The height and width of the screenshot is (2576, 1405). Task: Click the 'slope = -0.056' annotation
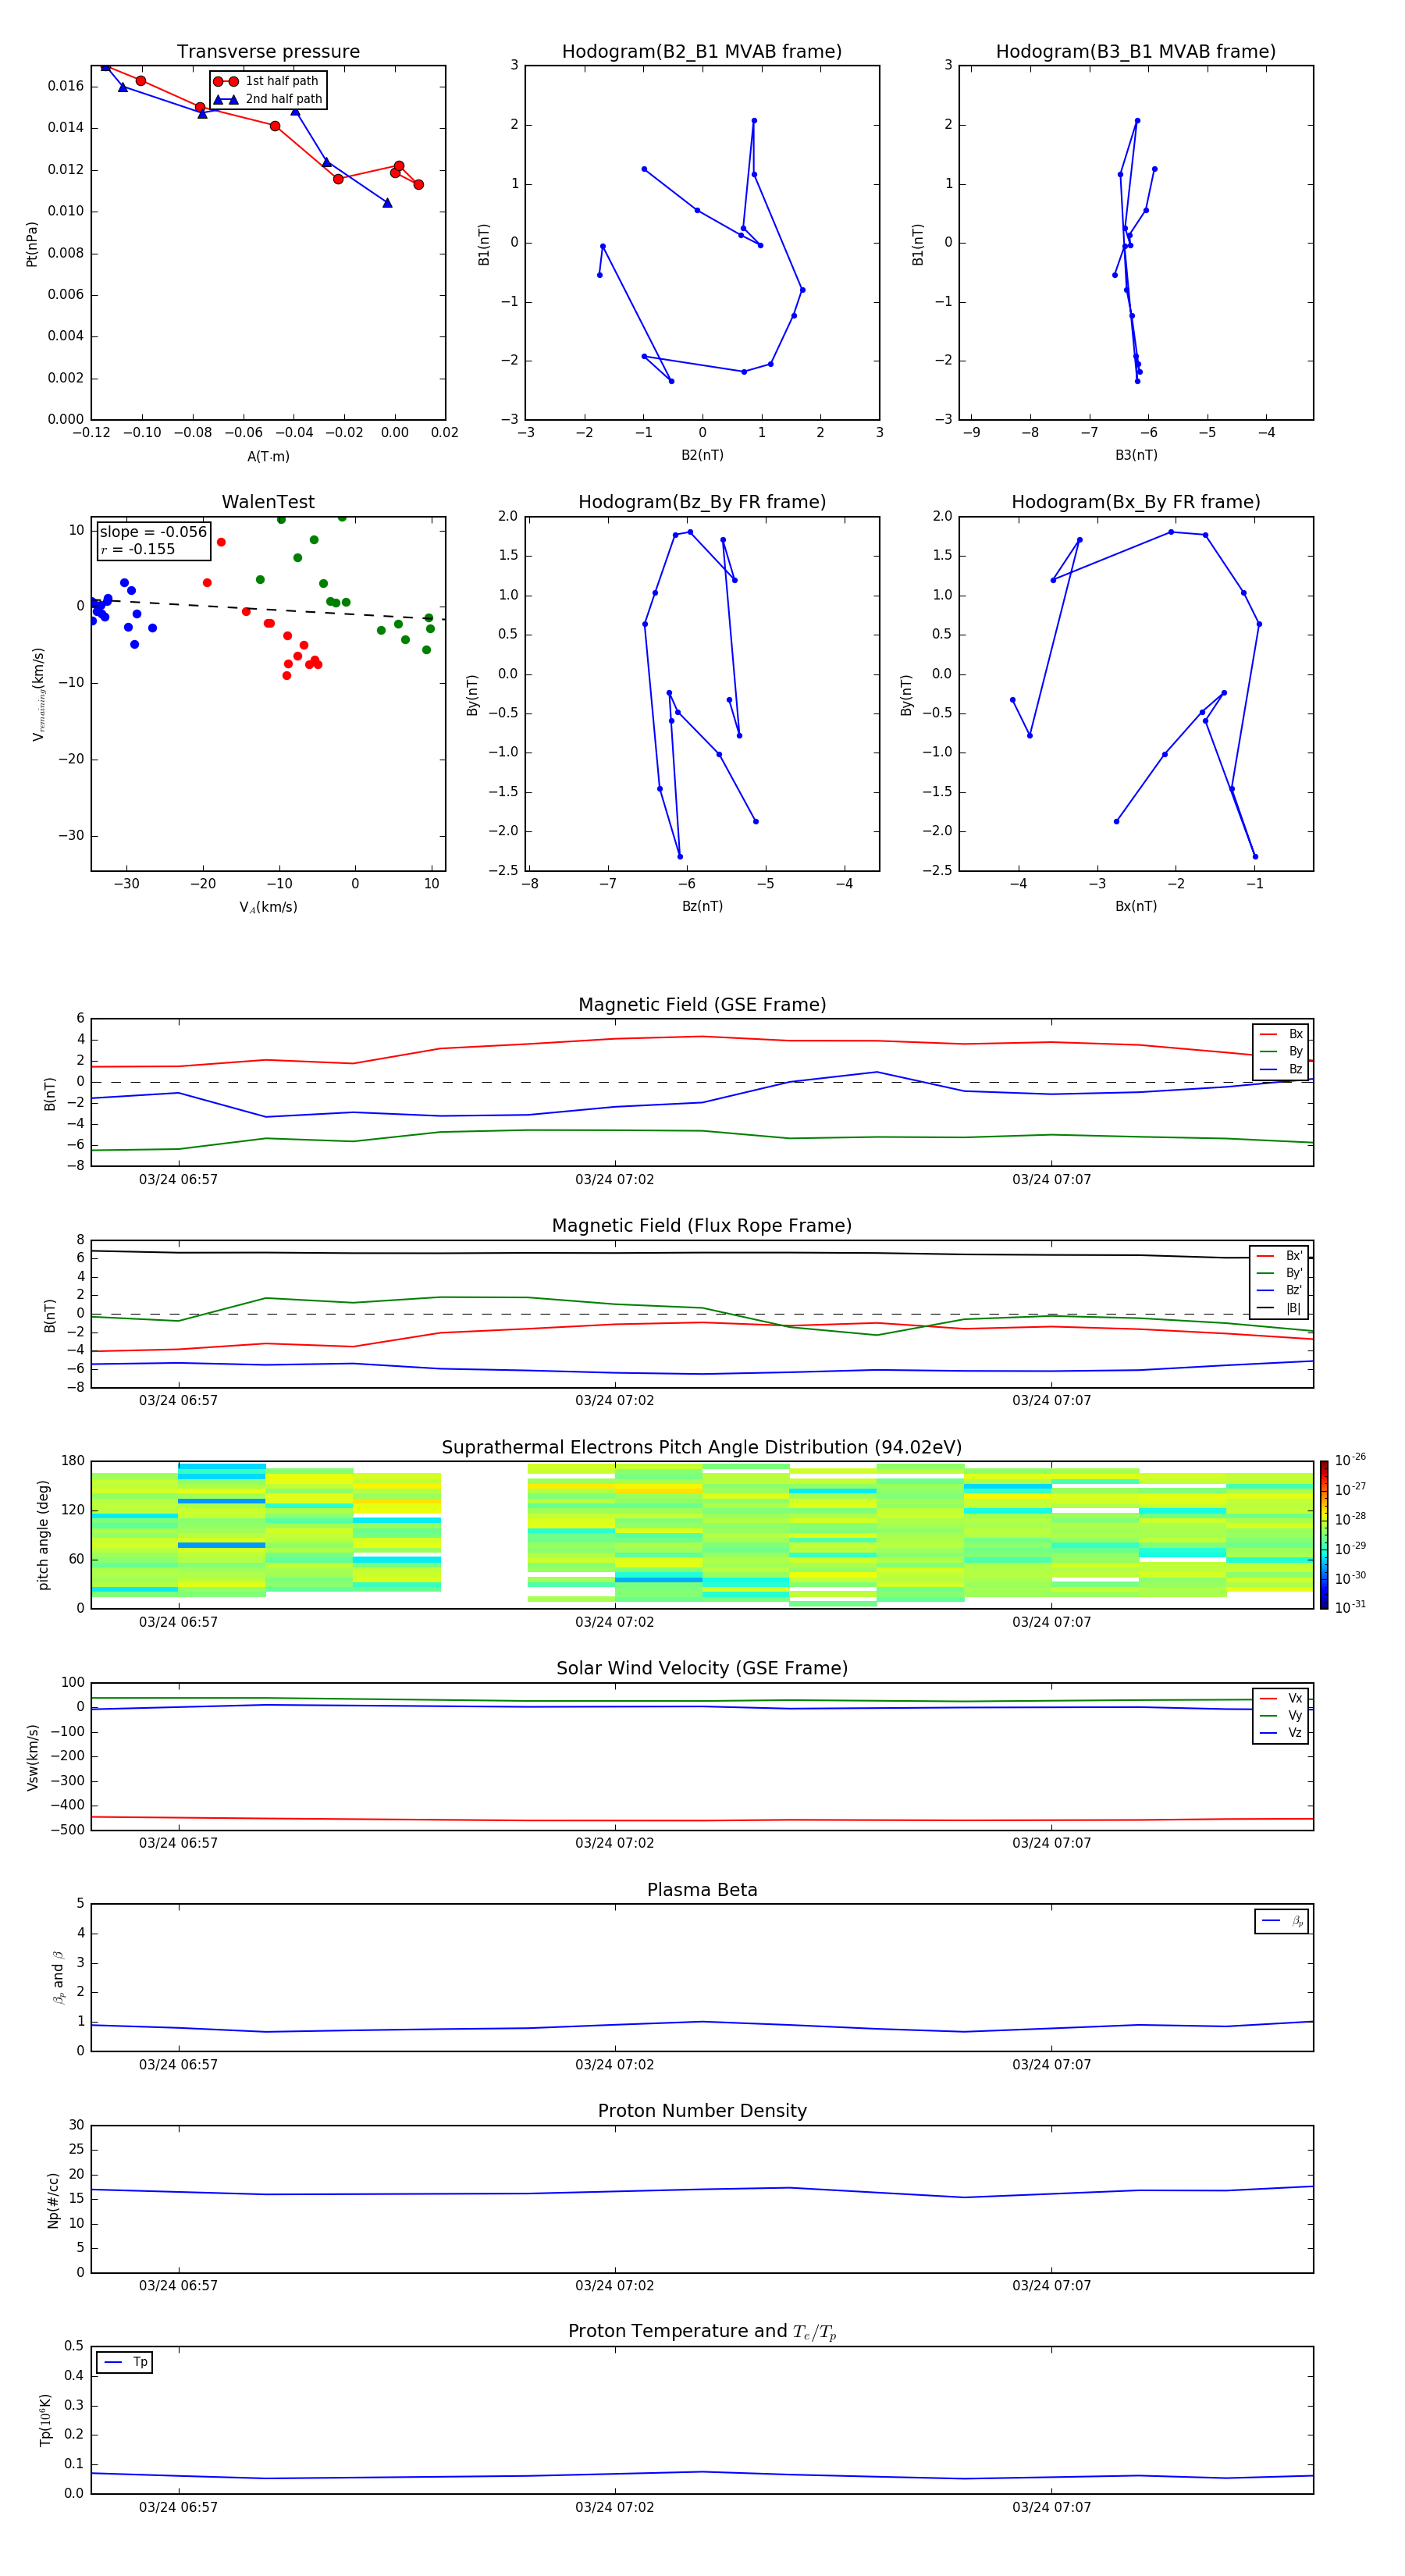click(153, 532)
